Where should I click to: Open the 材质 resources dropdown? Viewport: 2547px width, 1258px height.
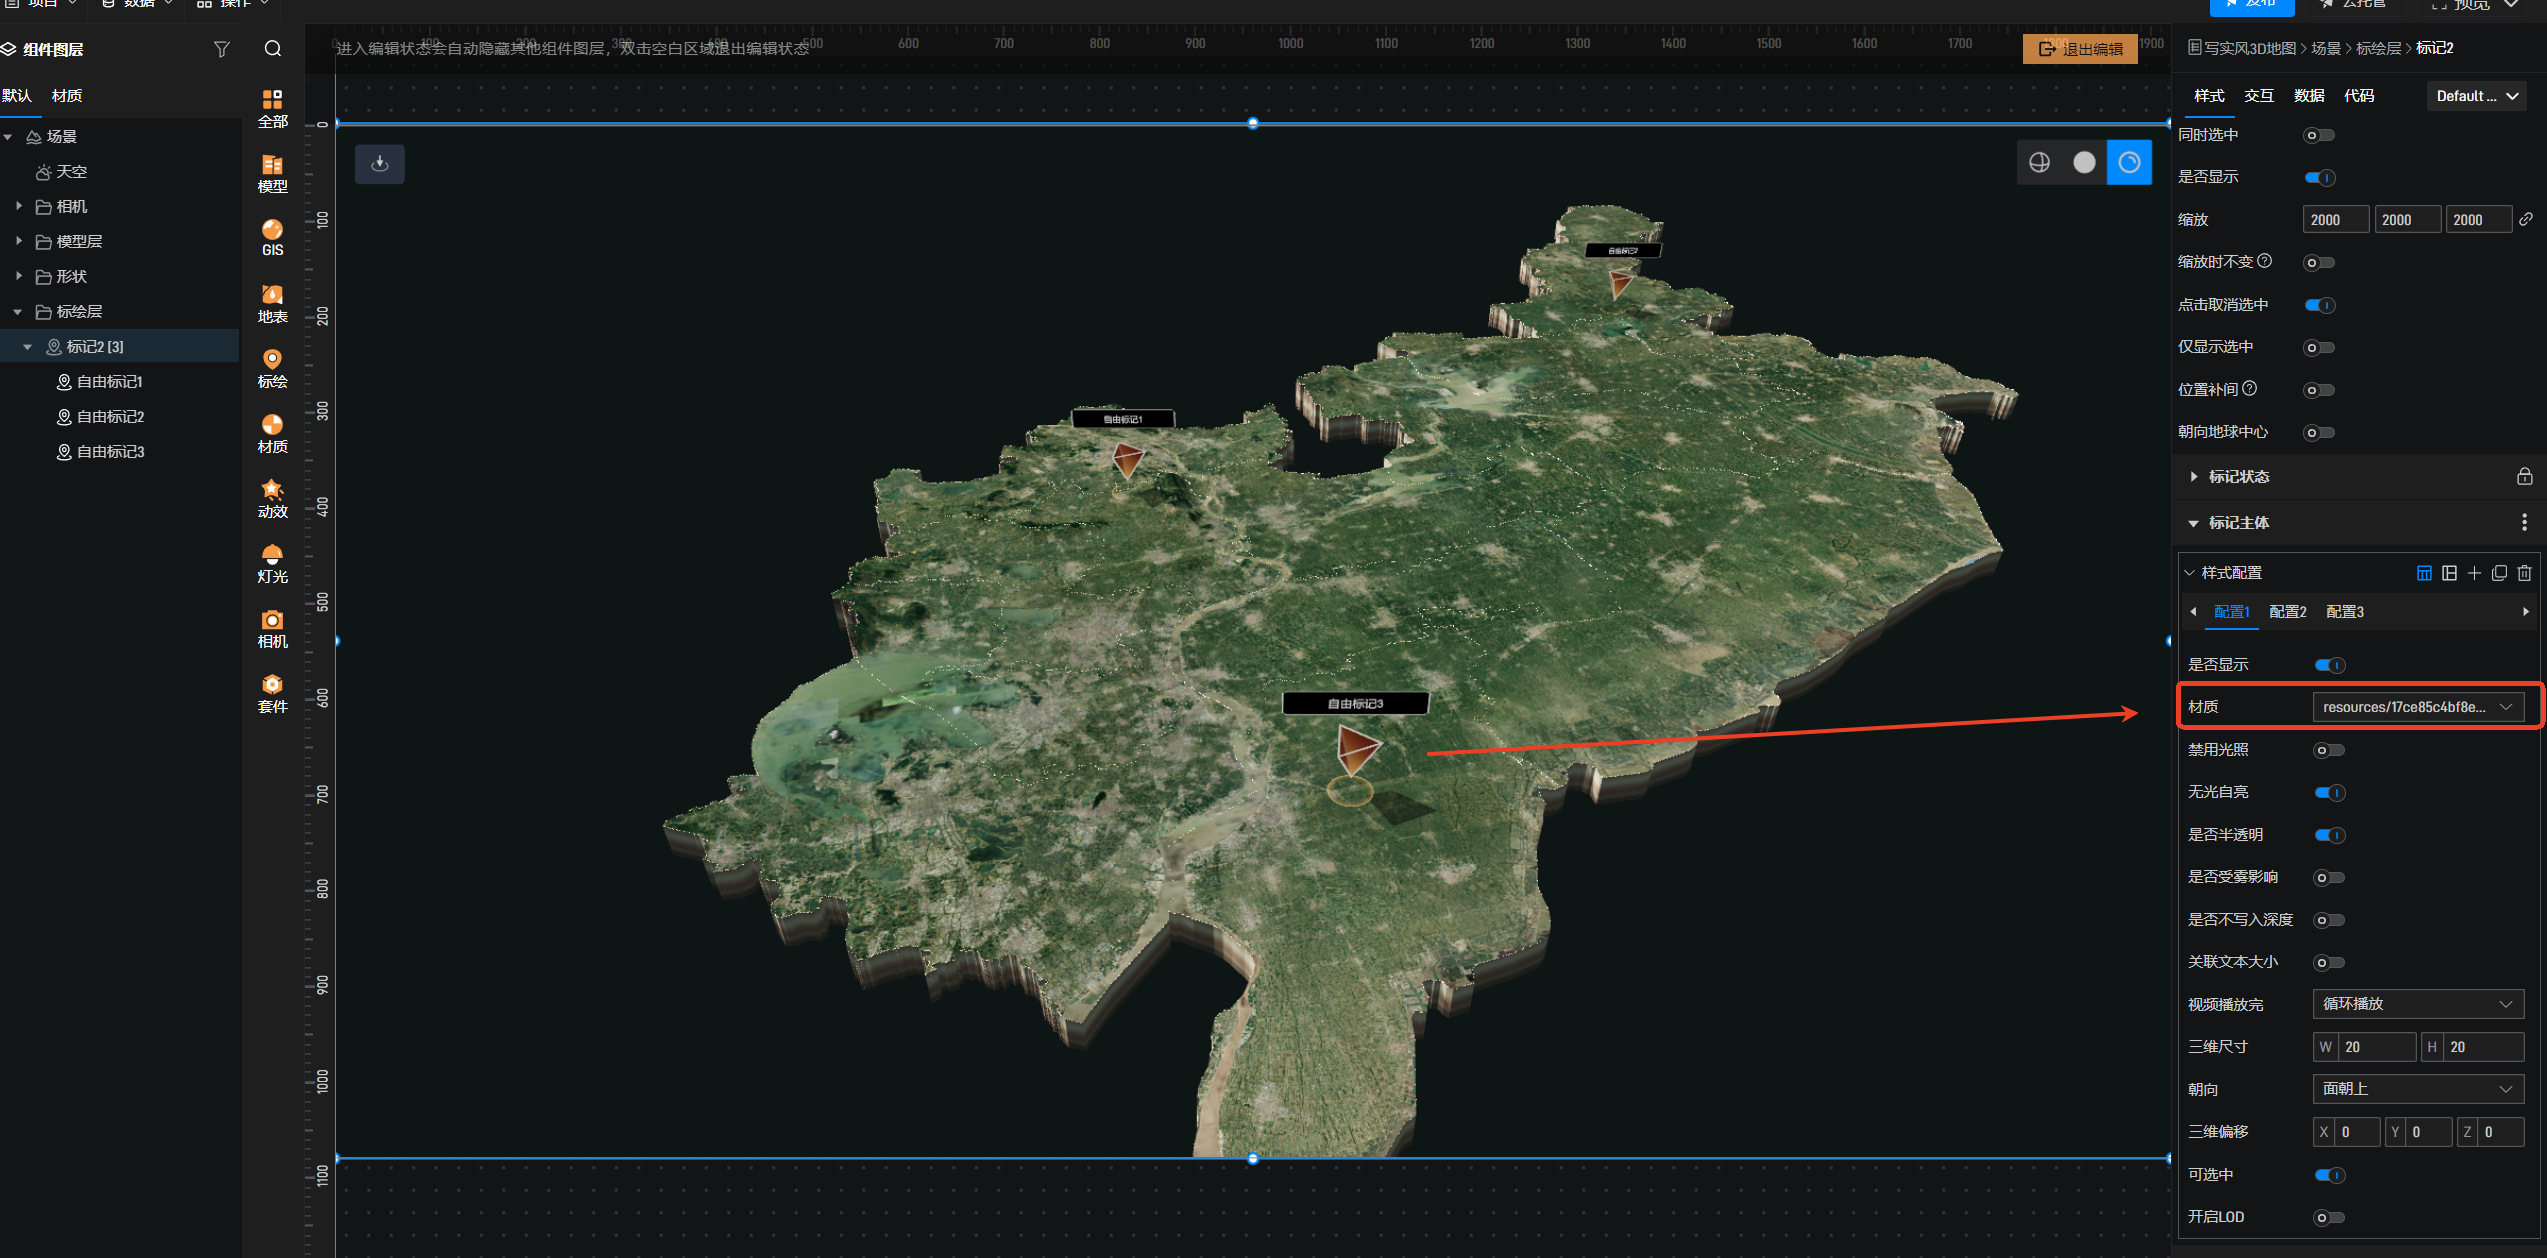tap(2417, 707)
